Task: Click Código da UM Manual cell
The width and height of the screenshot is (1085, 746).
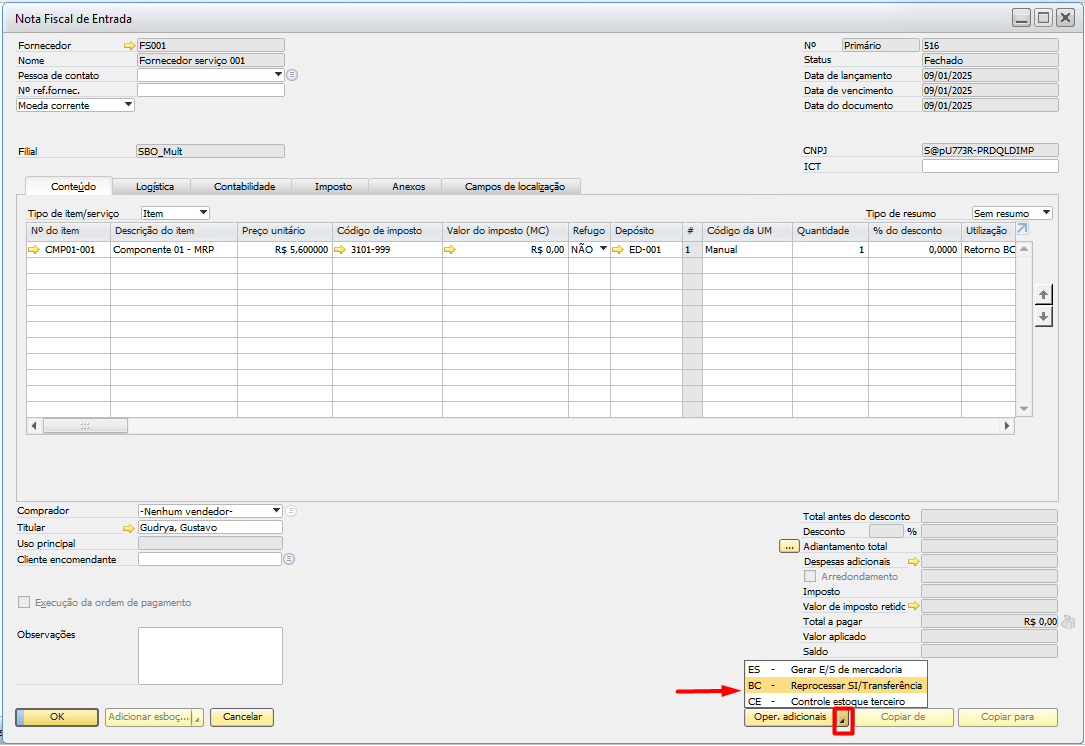Action: (x=747, y=249)
